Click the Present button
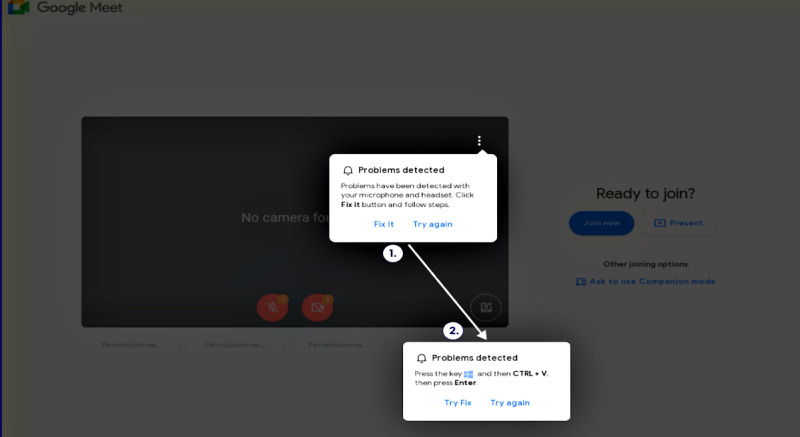The image size is (800, 437). pos(678,223)
